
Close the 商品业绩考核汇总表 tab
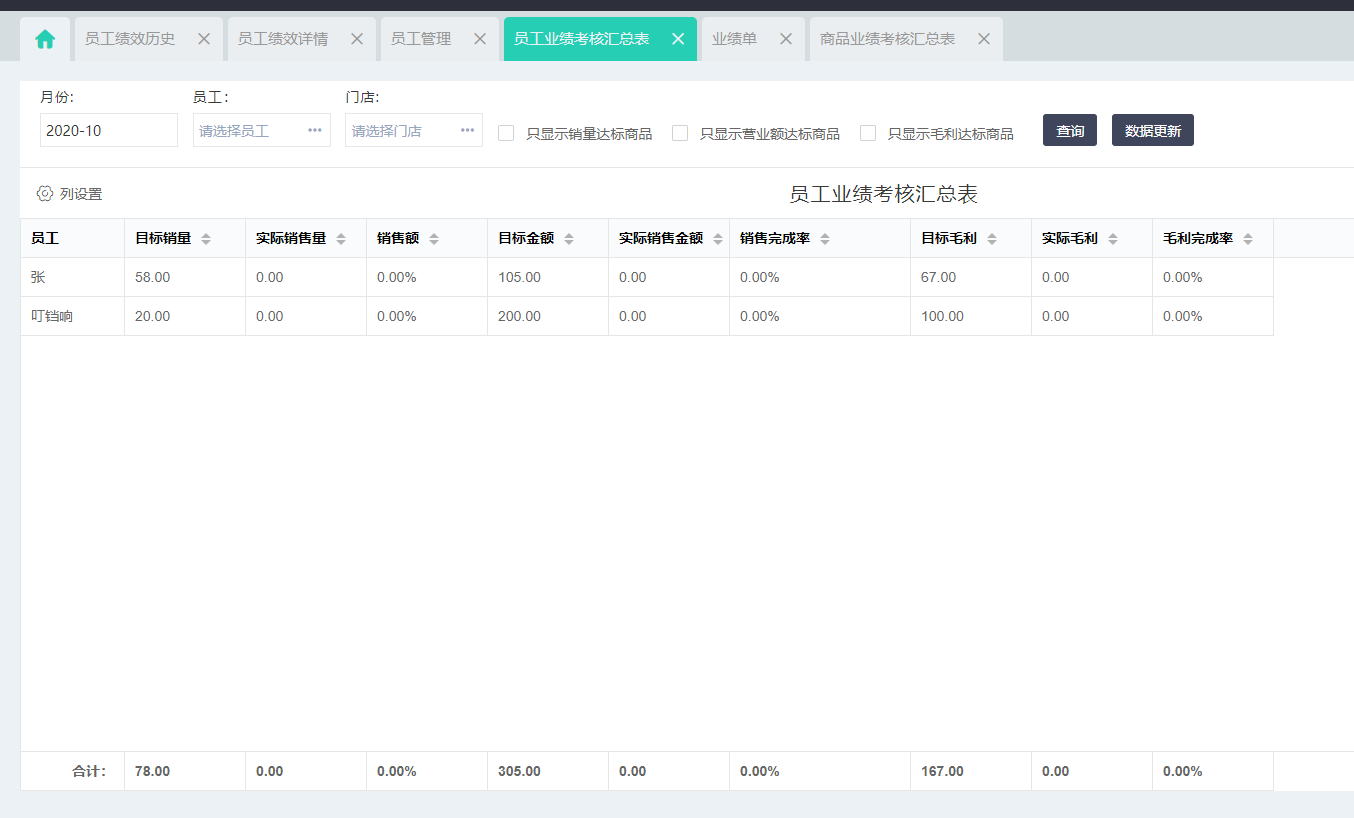point(984,39)
